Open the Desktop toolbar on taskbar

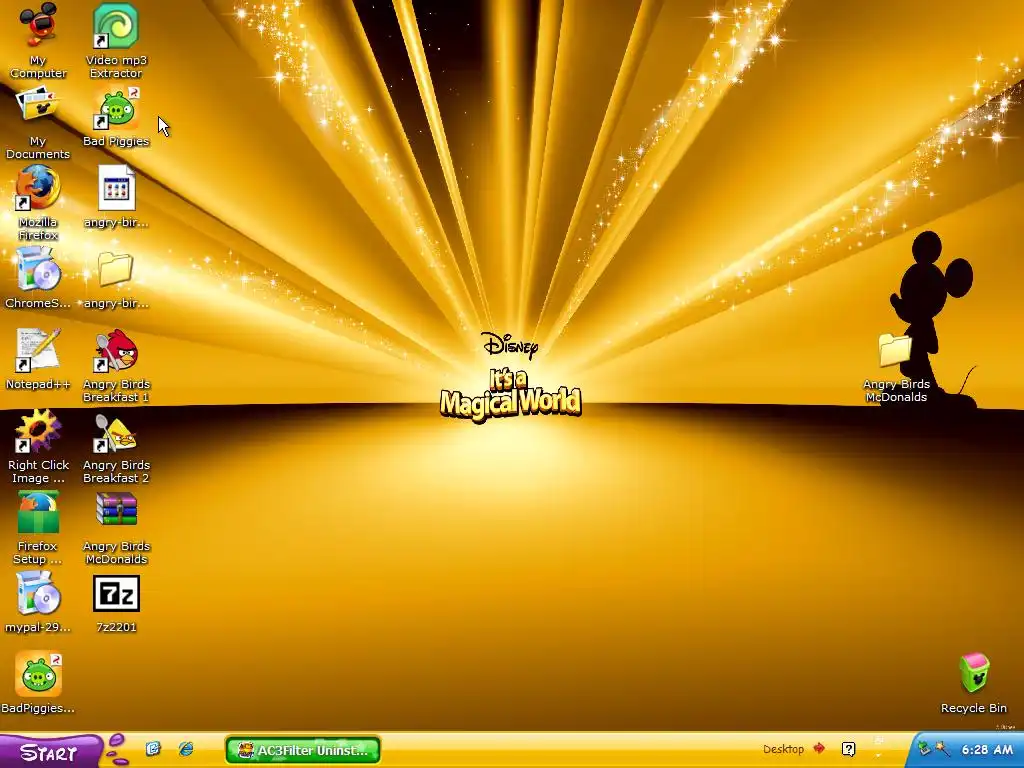click(x=783, y=749)
